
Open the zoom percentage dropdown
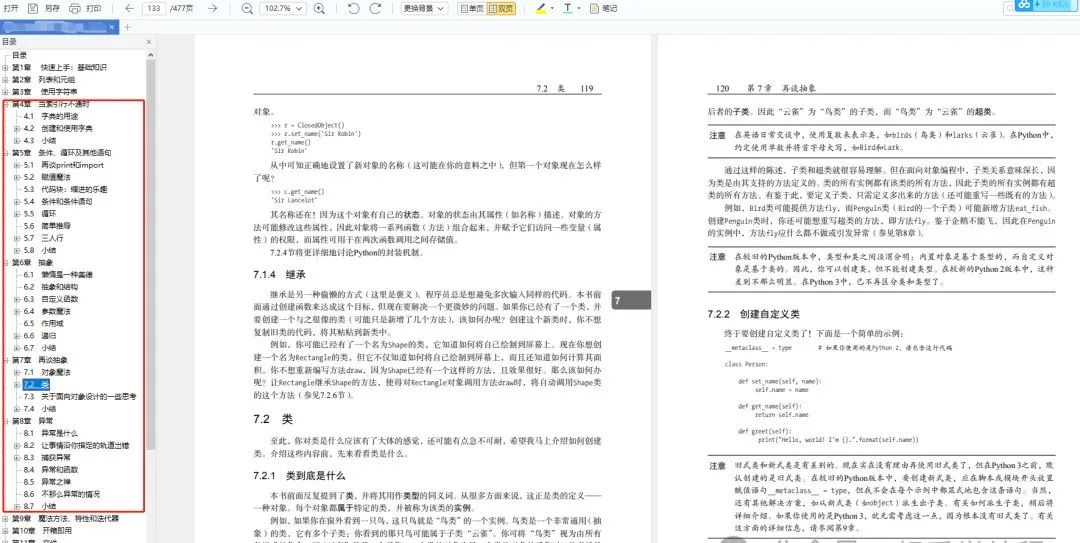pyautogui.click(x=284, y=8)
